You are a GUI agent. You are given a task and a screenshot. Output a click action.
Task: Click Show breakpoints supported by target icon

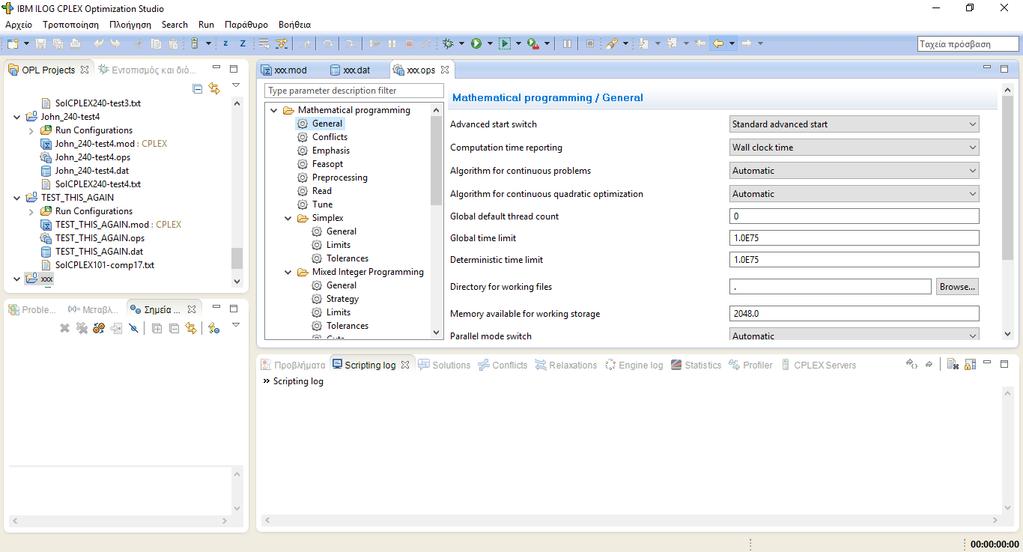(99, 328)
